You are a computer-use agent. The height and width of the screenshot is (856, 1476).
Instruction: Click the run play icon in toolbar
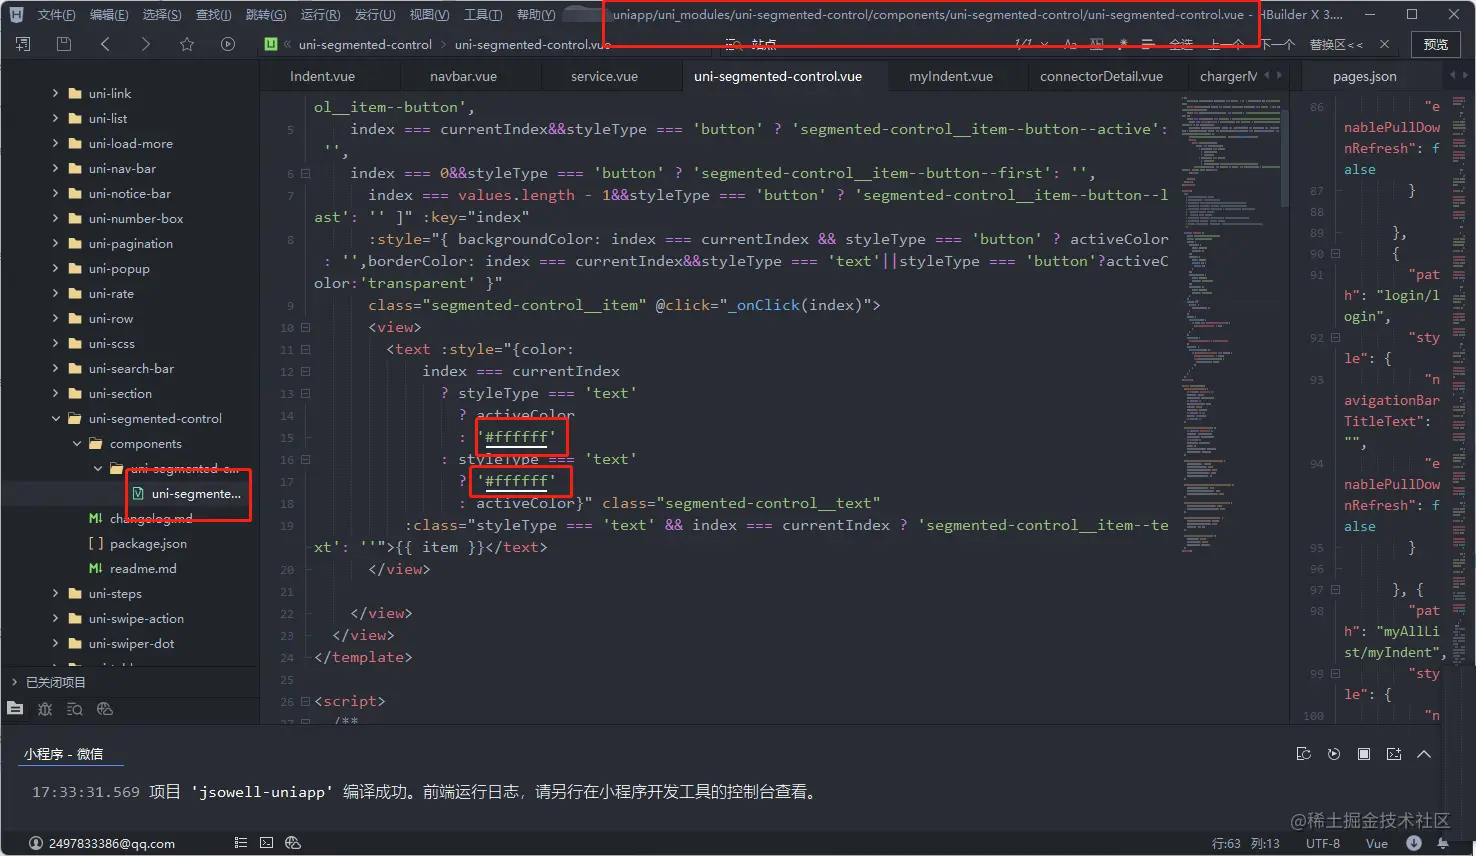pyautogui.click(x=228, y=44)
